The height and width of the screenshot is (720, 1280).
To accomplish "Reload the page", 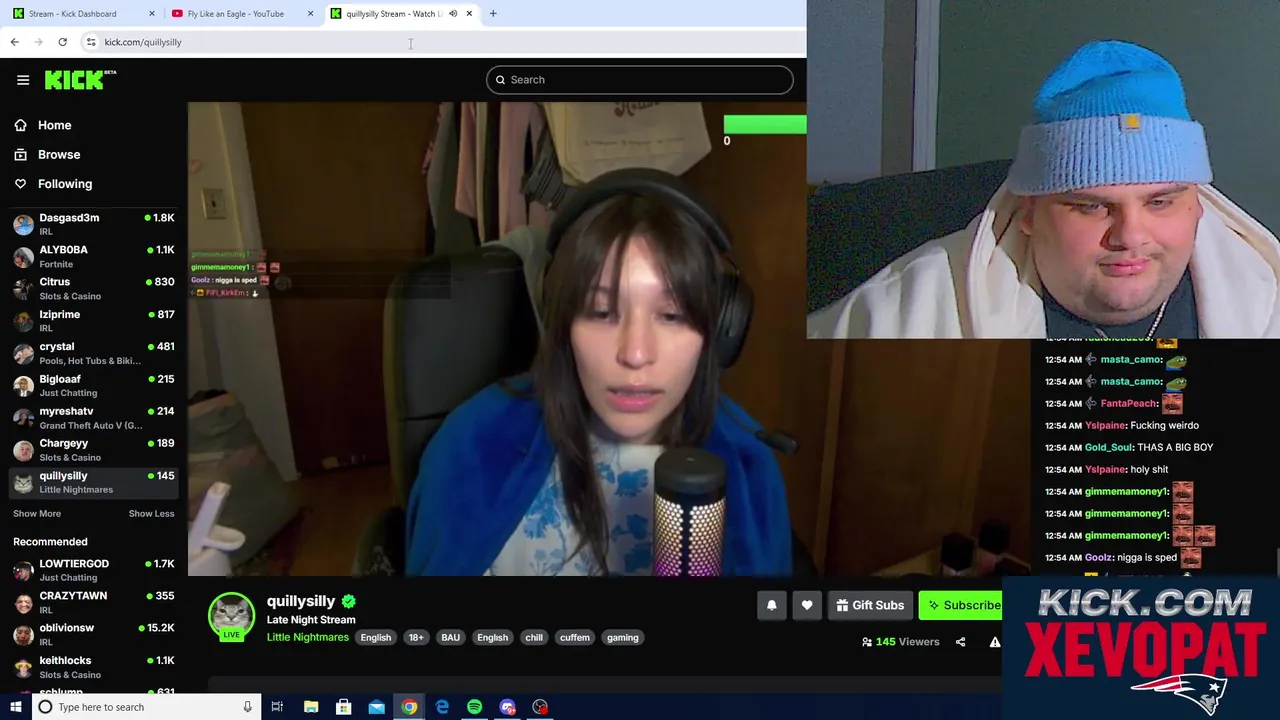I will [x=62, y=42].
